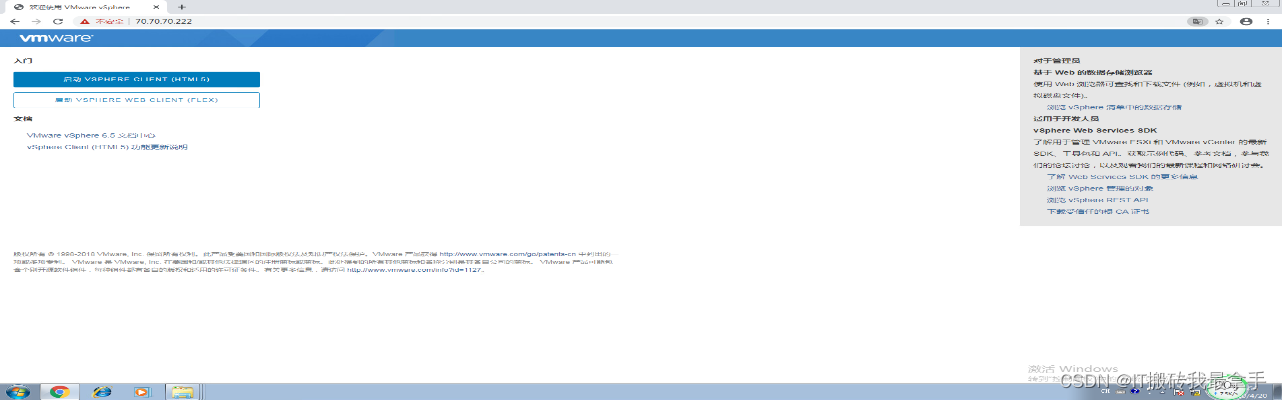Browse vSphere managed objects link
1282x400 pixels.
click(x=1100, y=188)
